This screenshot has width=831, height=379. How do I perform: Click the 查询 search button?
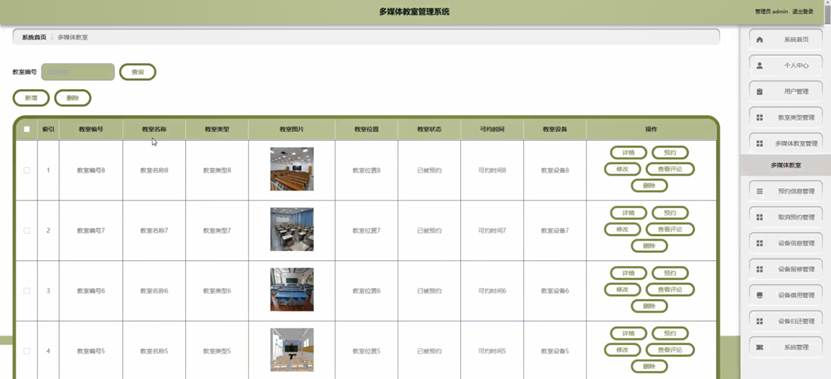[138, 72]
